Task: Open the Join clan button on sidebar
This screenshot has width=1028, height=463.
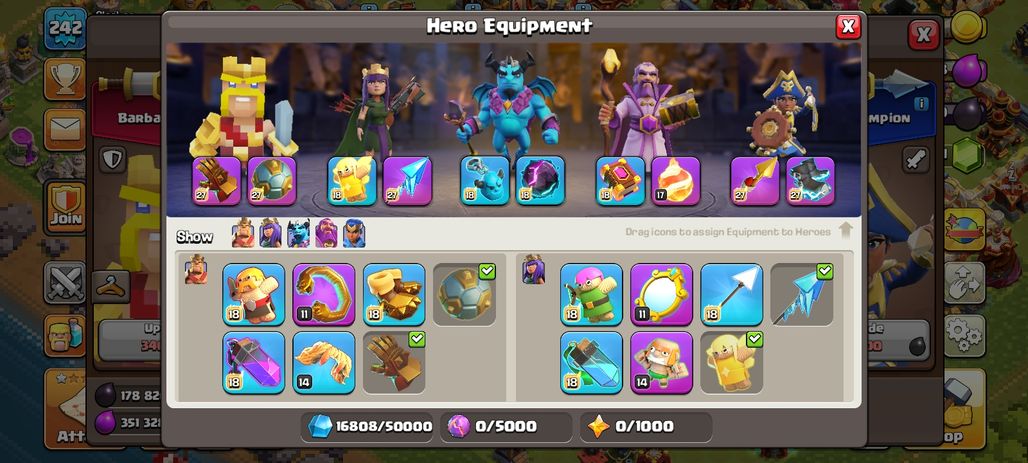Action: point(64,207)
